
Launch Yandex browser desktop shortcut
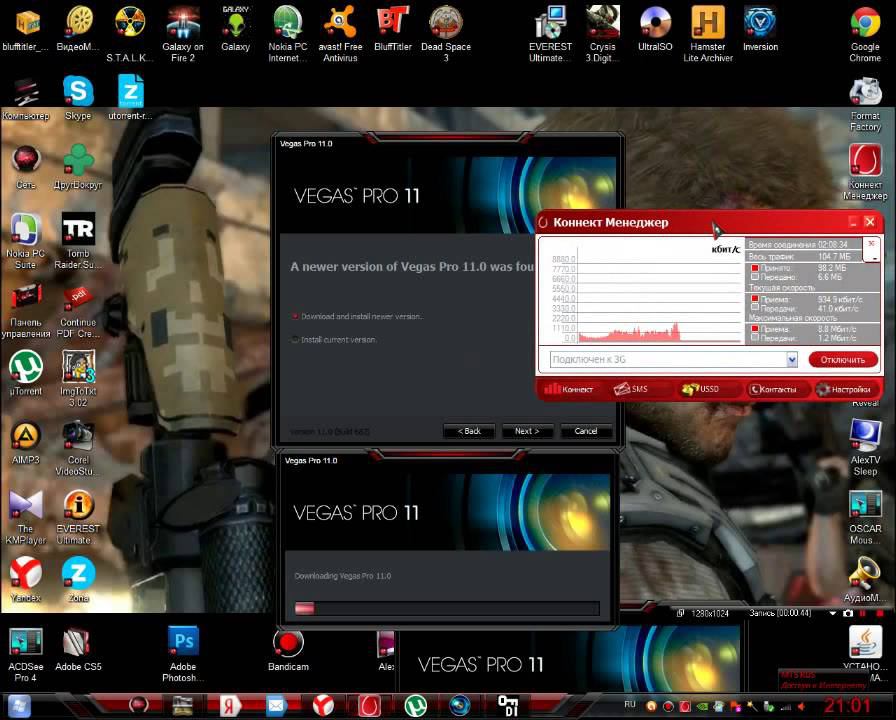point(26,580)
